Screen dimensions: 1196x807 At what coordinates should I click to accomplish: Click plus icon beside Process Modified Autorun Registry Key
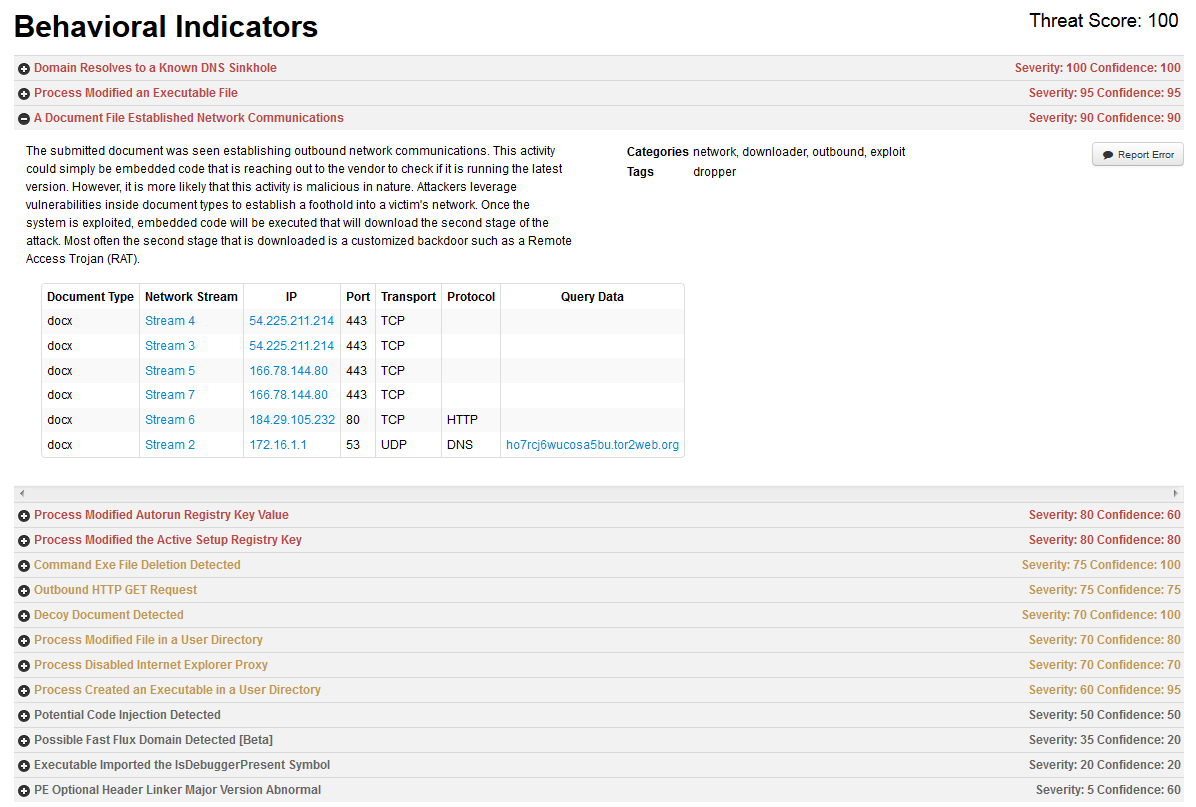[24, 516]
